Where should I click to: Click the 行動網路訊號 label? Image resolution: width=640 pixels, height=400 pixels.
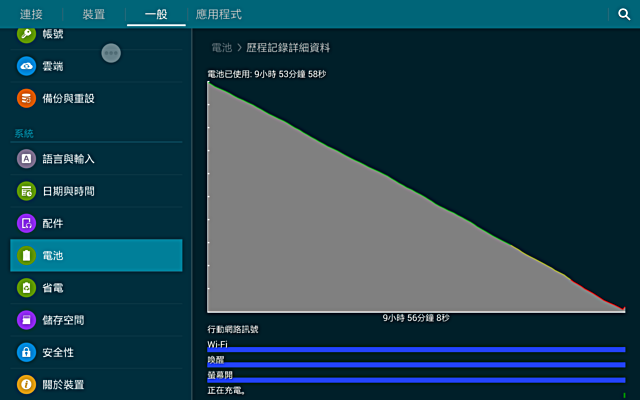tap(233, 329)
